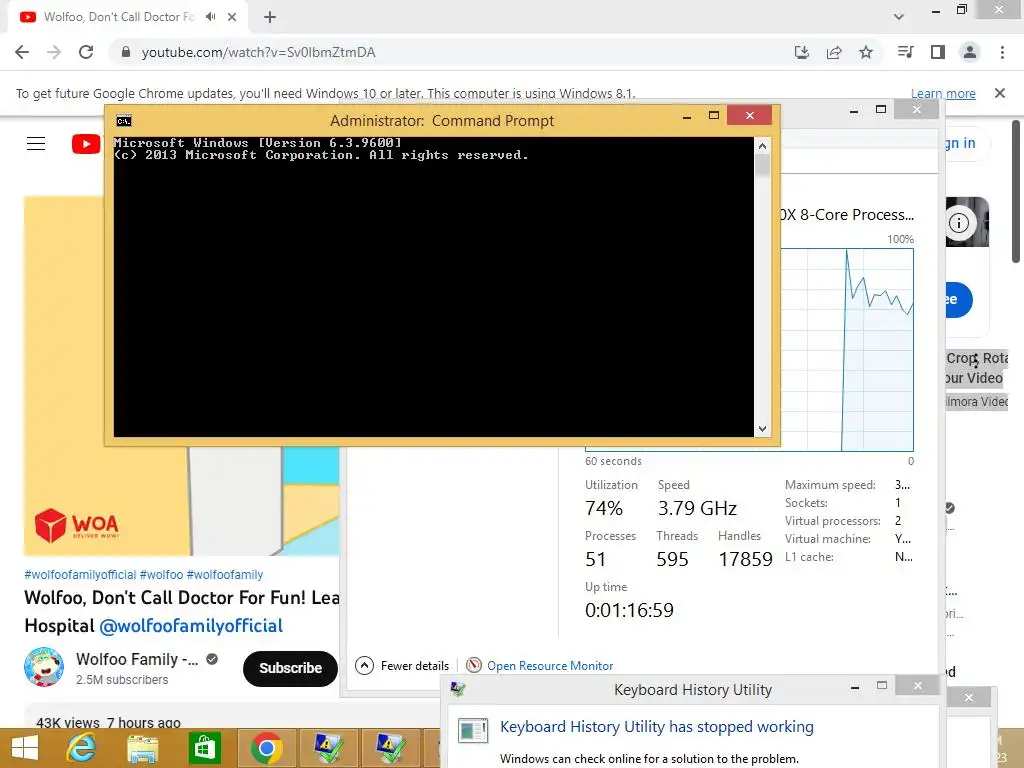The height and width of the screenshot is (768, 1024).
Task: Open @wolfoofamilyofficial mention in title
Action: (x=191, y=626)
